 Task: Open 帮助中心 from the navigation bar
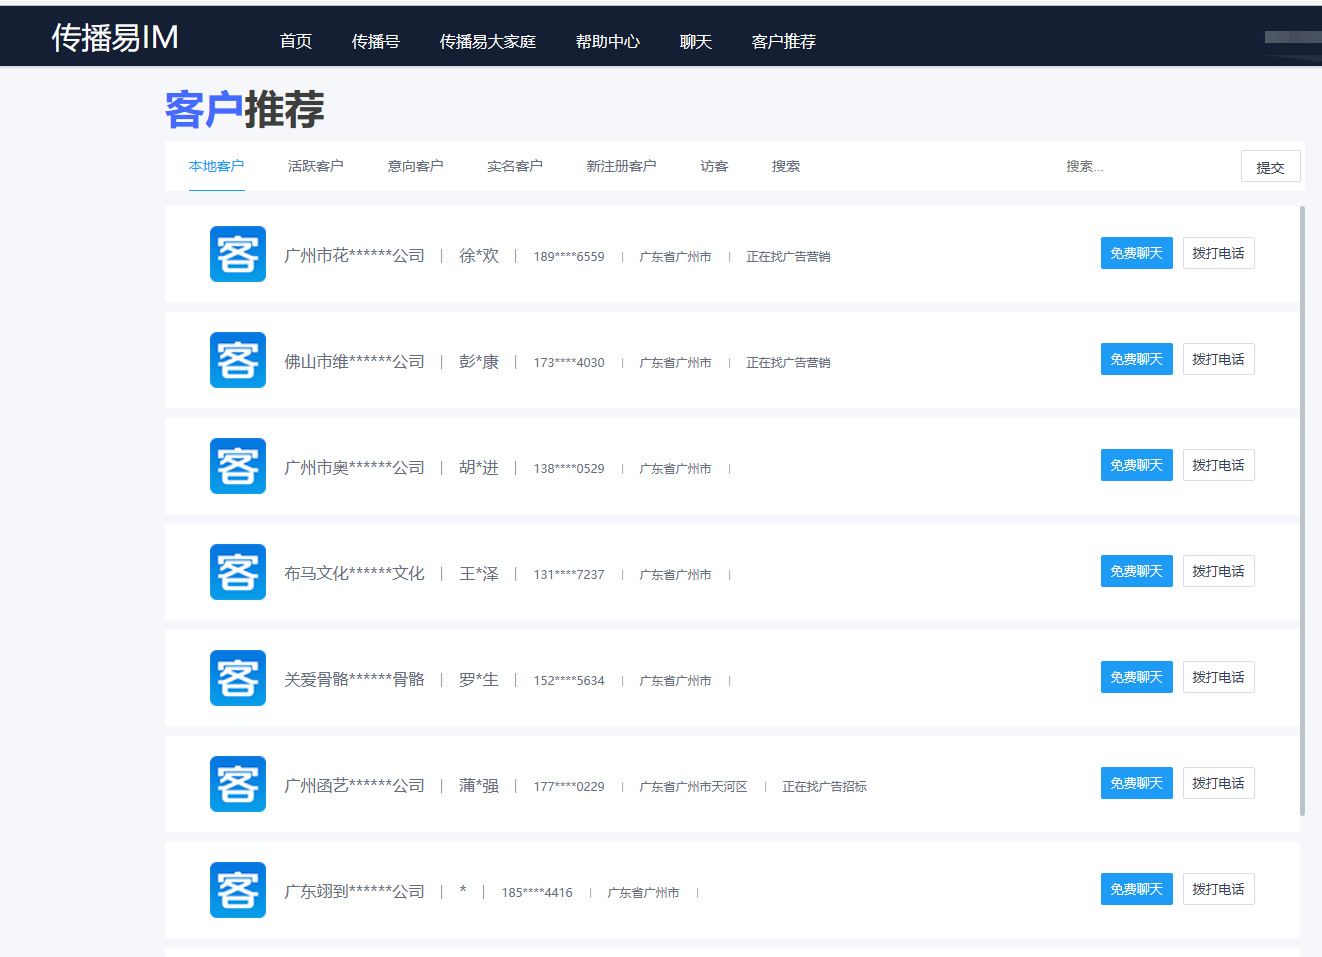[x=608, y=42]
